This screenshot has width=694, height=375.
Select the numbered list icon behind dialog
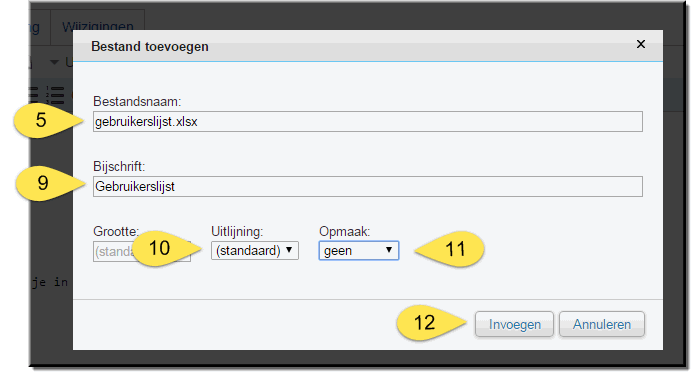[x=55, y=95]
